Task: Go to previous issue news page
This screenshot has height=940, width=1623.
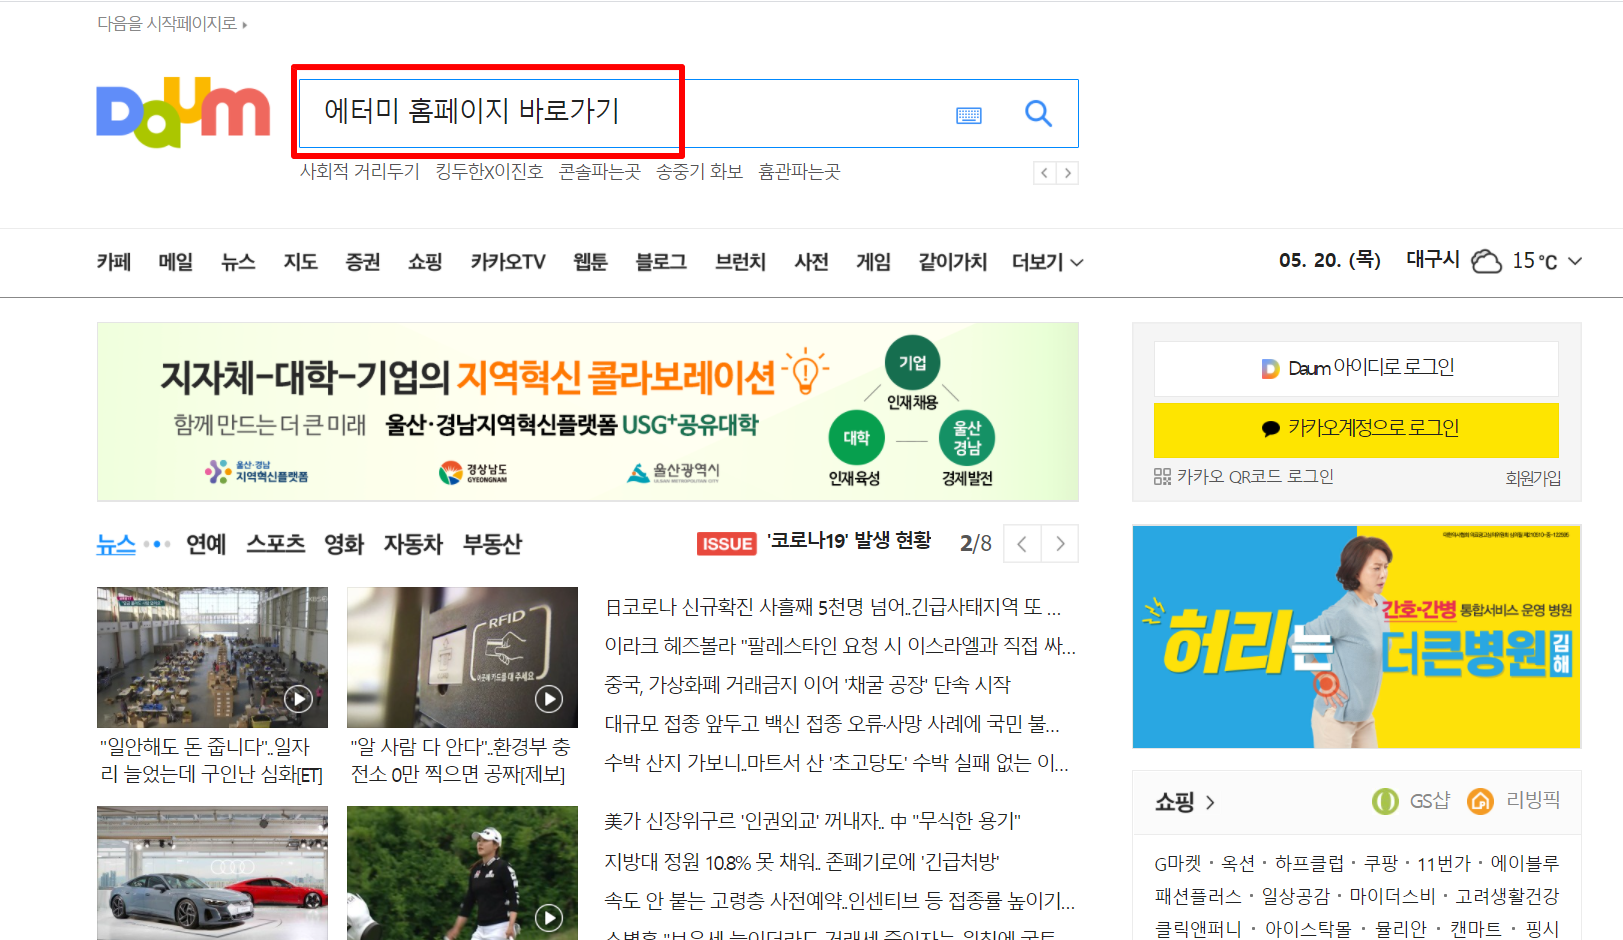Action: [1022, 544]
